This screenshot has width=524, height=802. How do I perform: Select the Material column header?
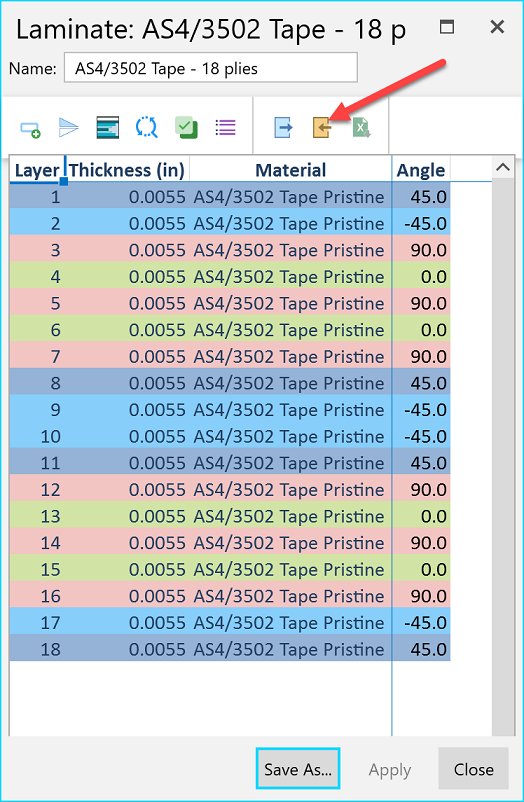pos(290,170)
